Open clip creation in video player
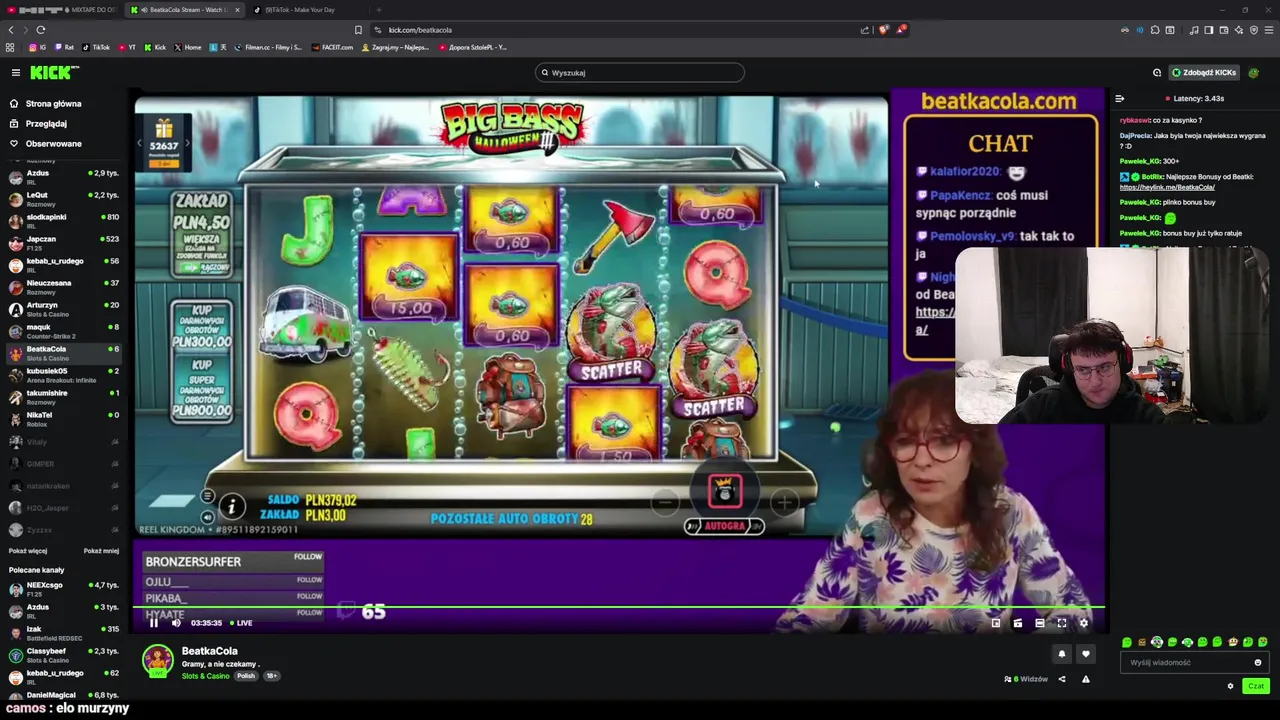 1018,623
